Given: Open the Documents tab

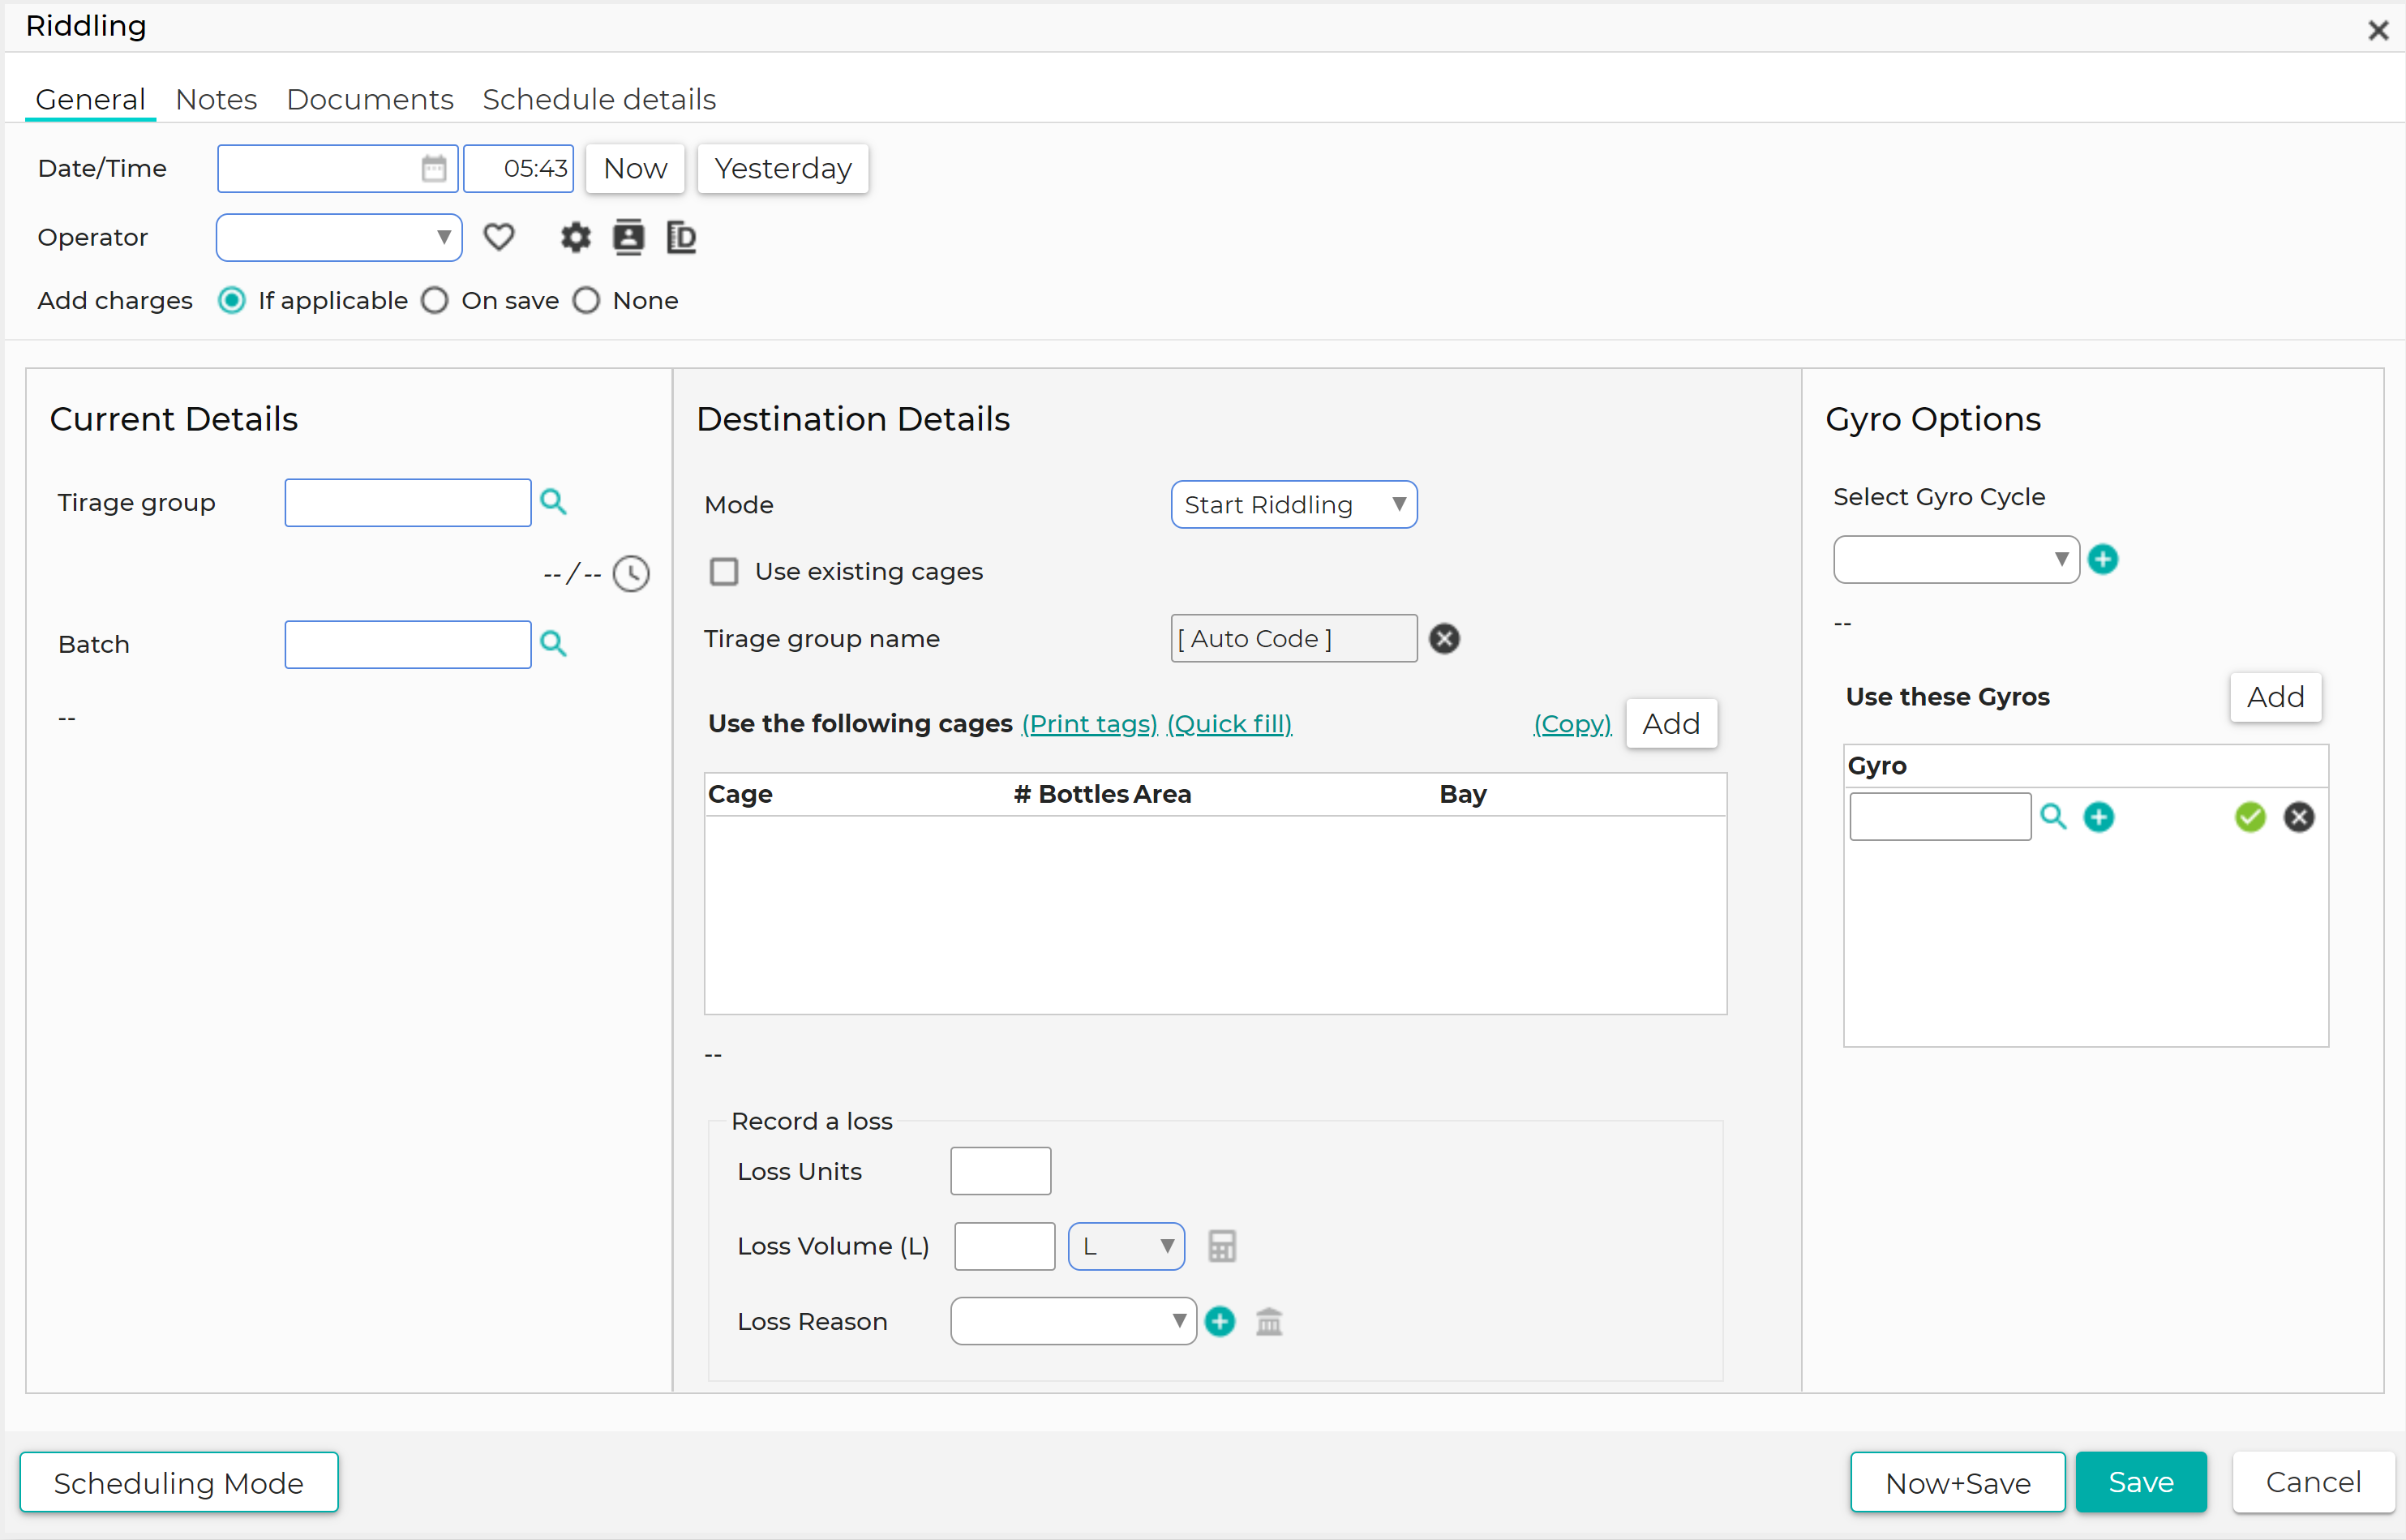Looking at the screenshot, I should point(370,99).
